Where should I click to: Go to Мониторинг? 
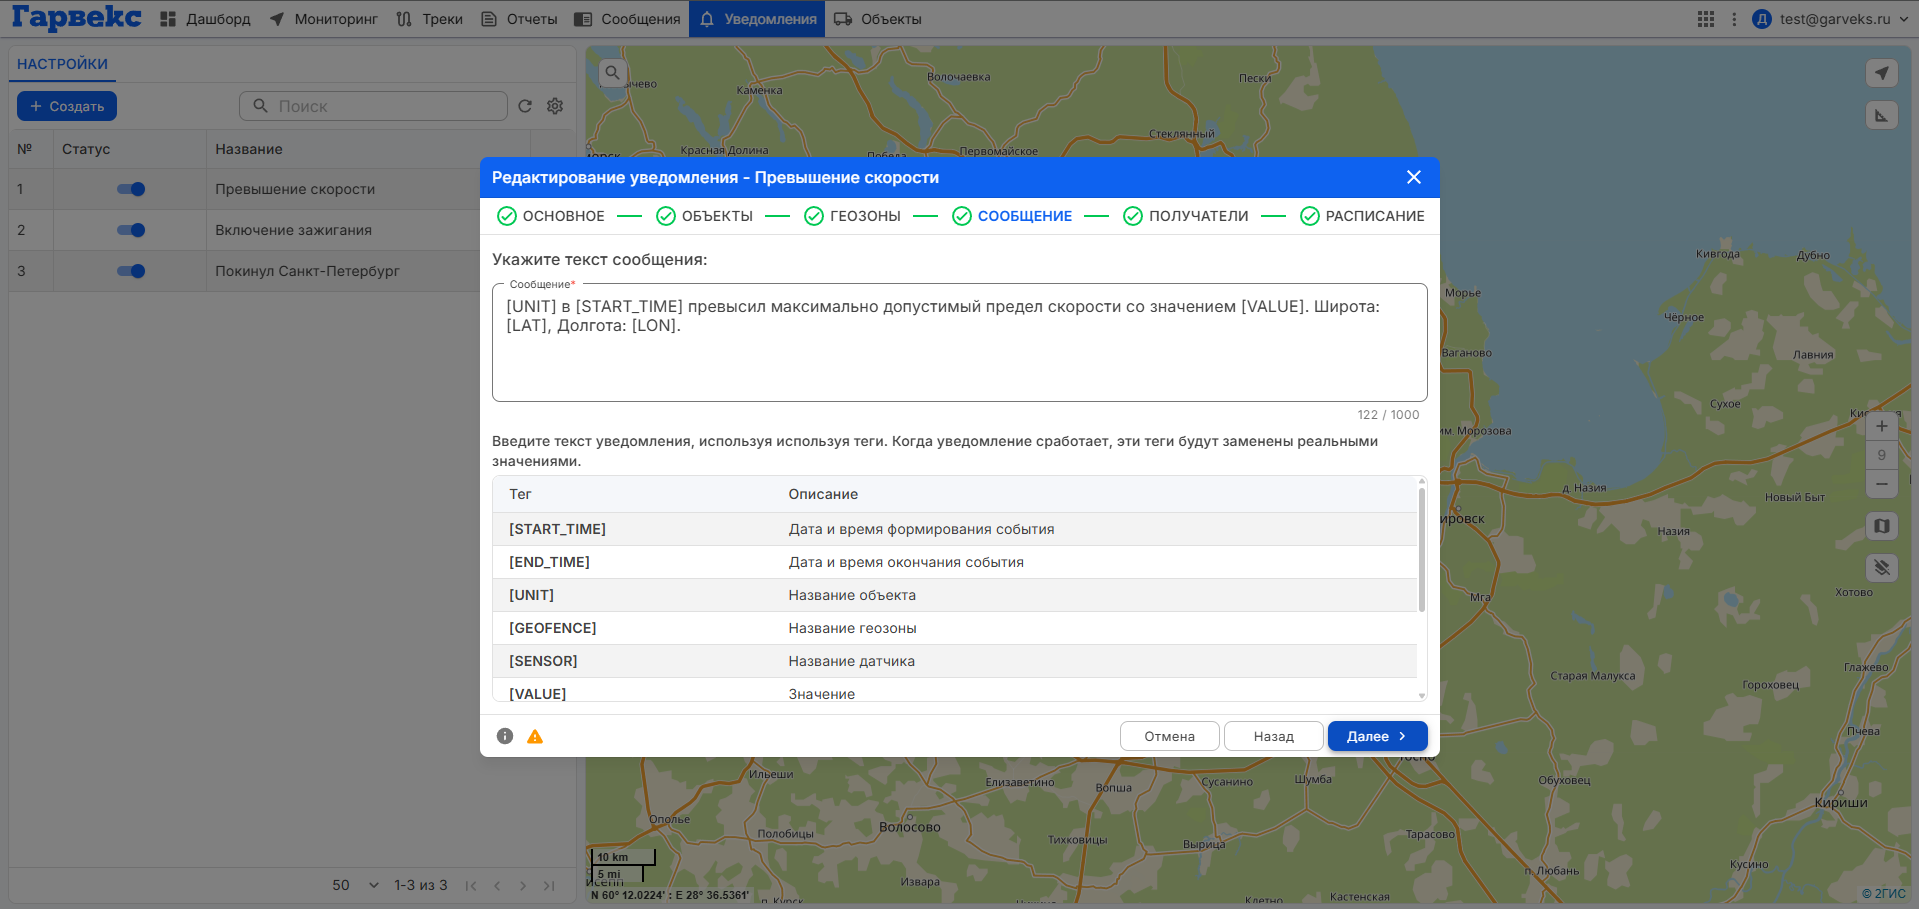tap(323, 19)
